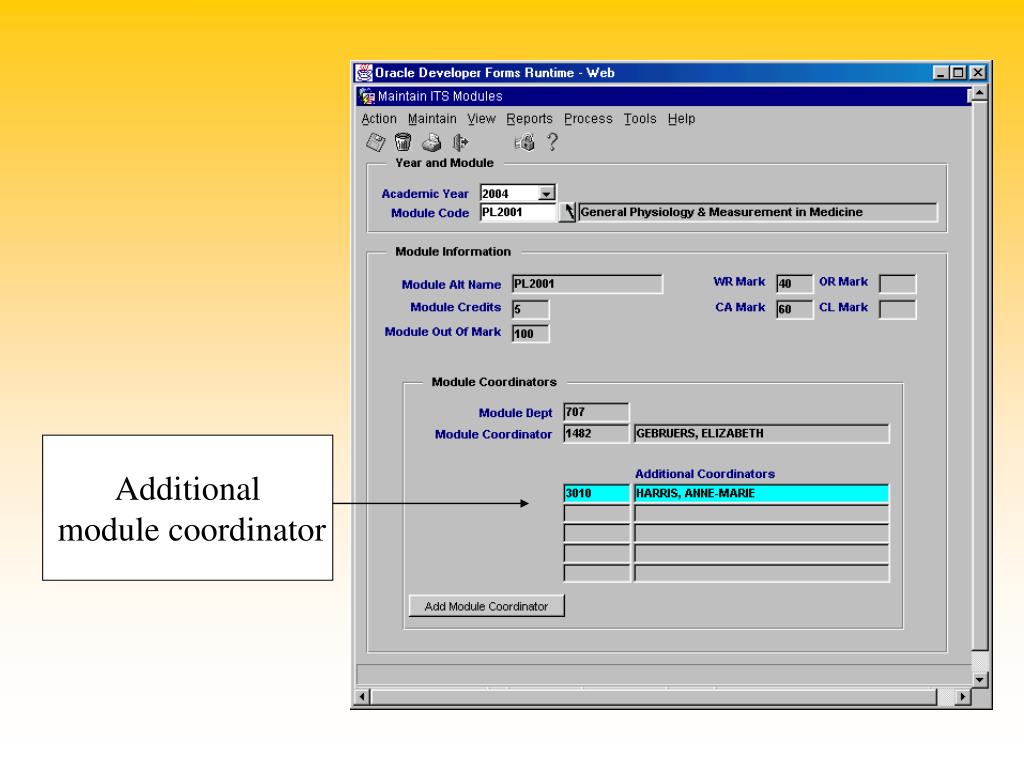Open the Help menu
This screenshot has width=1024, height=768.
[x=681, y=119]
